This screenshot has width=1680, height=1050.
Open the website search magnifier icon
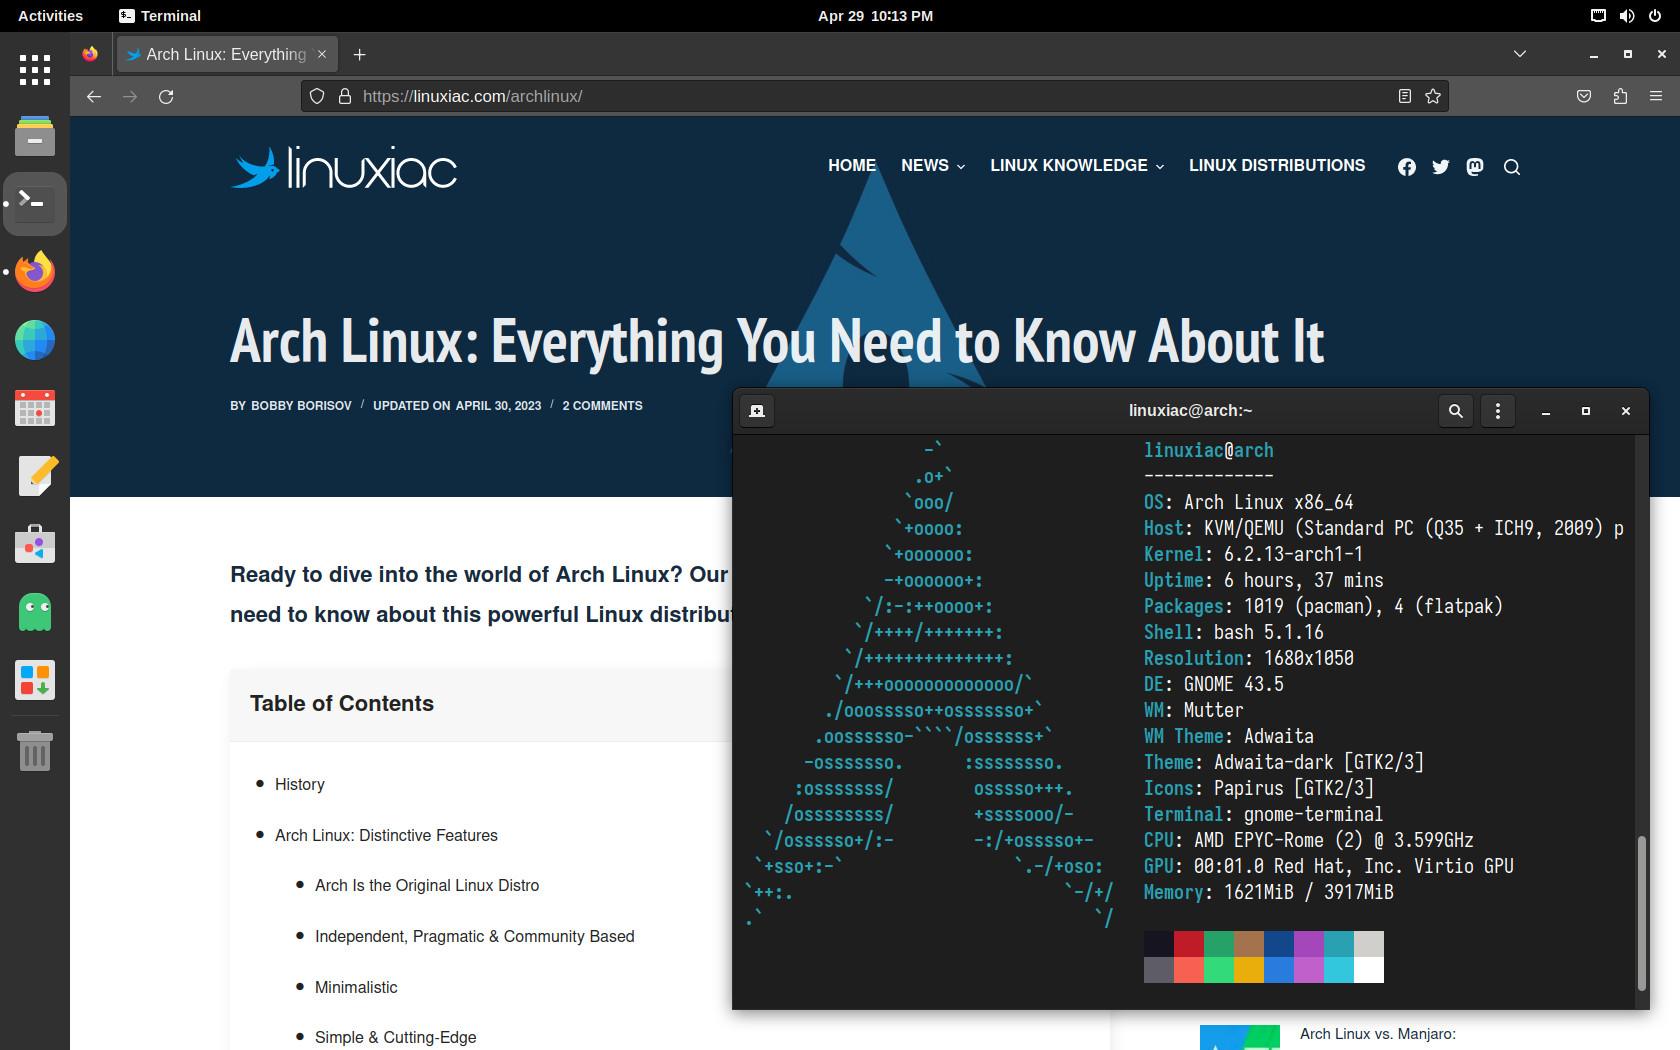point(1511,167)
